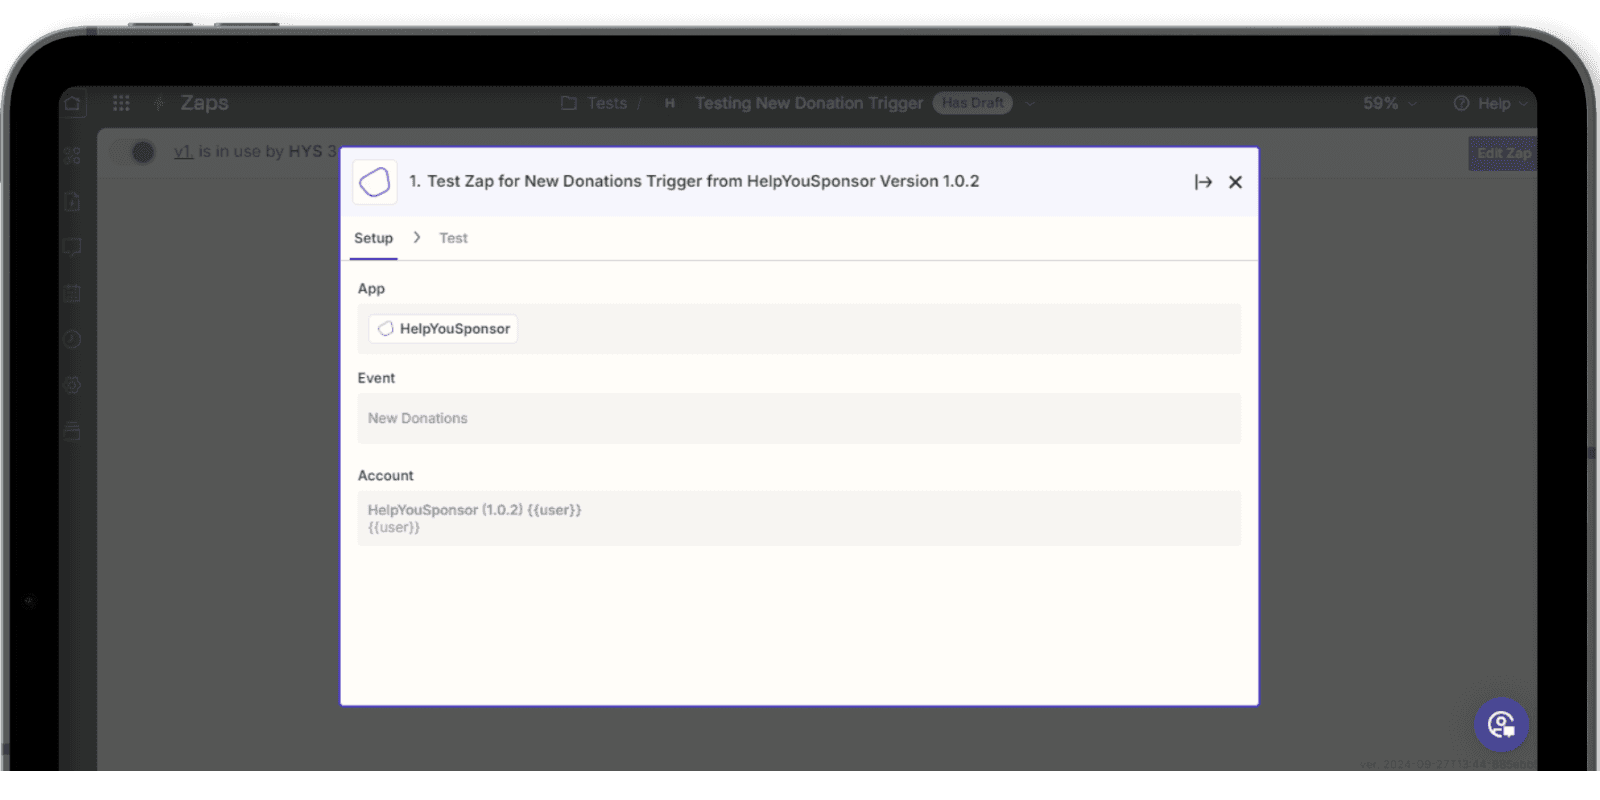The width and height of the screenshot is (1600, 800).
Task: Click the chevron between Setup and Test
Action: (417, 238)
